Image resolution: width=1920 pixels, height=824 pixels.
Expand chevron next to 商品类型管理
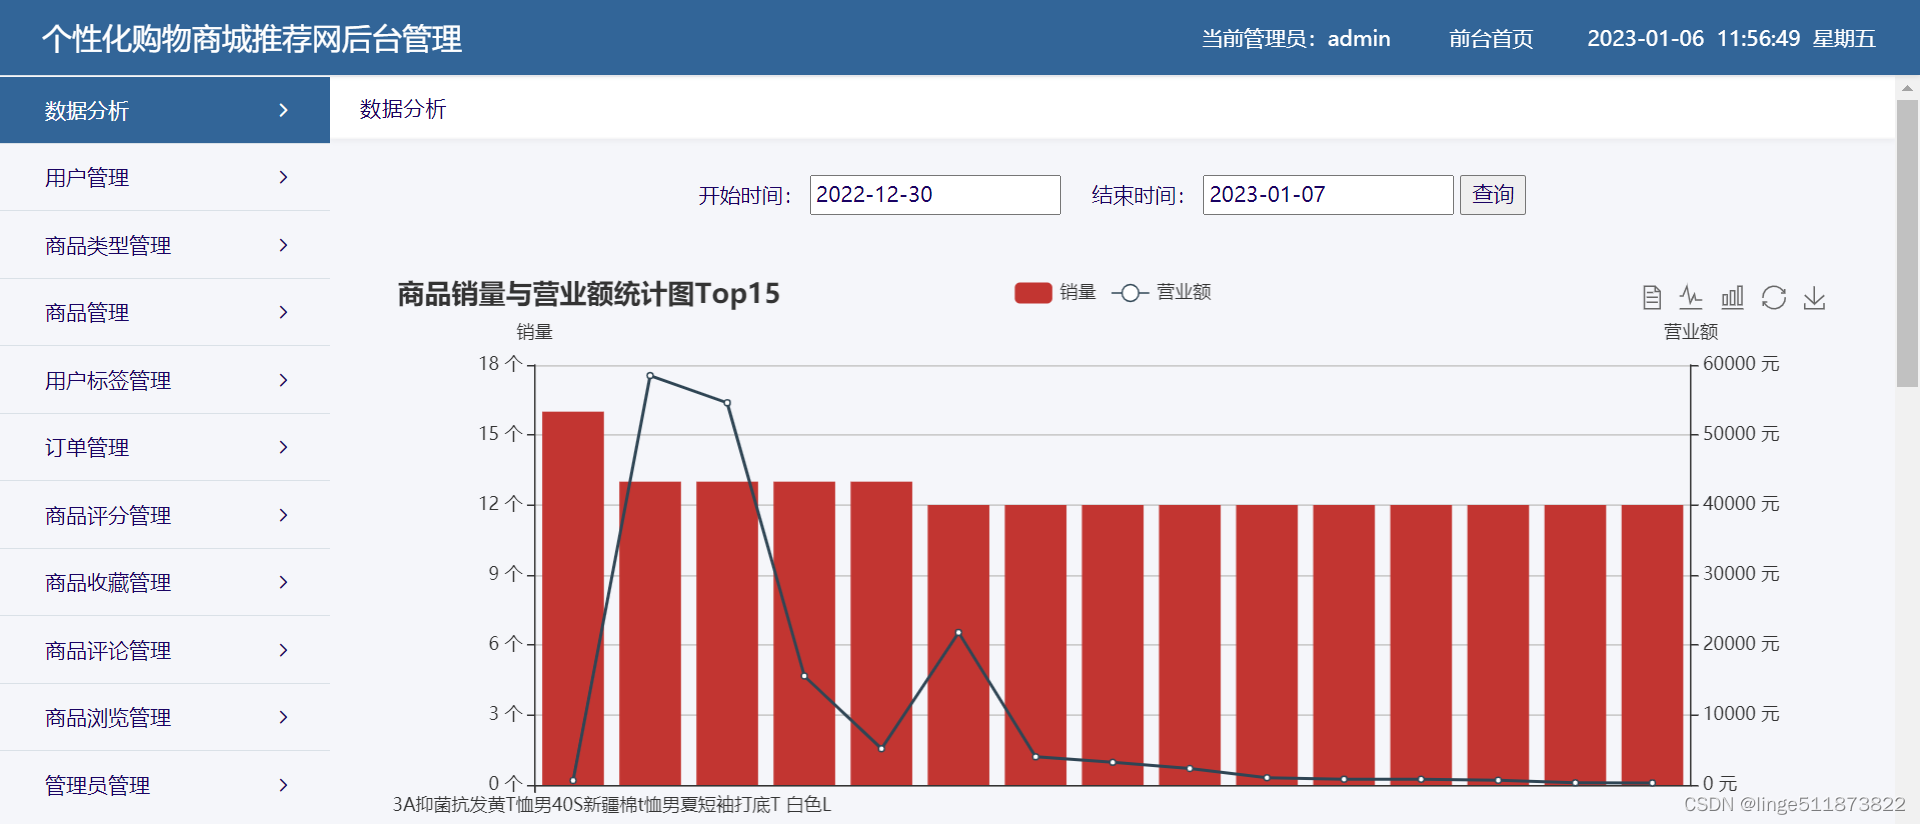coord(284,245)
